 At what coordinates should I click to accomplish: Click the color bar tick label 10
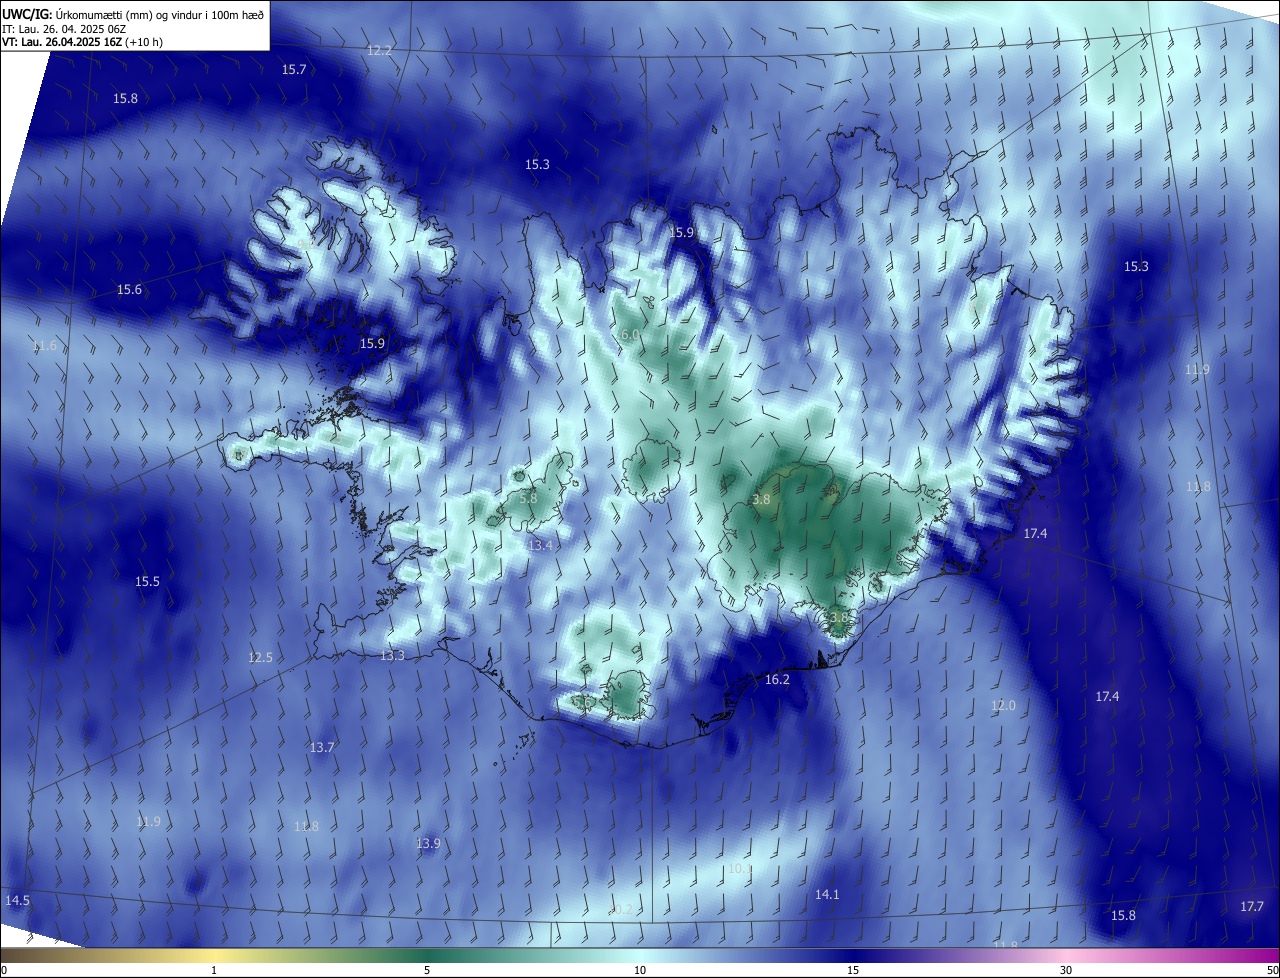coord(640,970)
